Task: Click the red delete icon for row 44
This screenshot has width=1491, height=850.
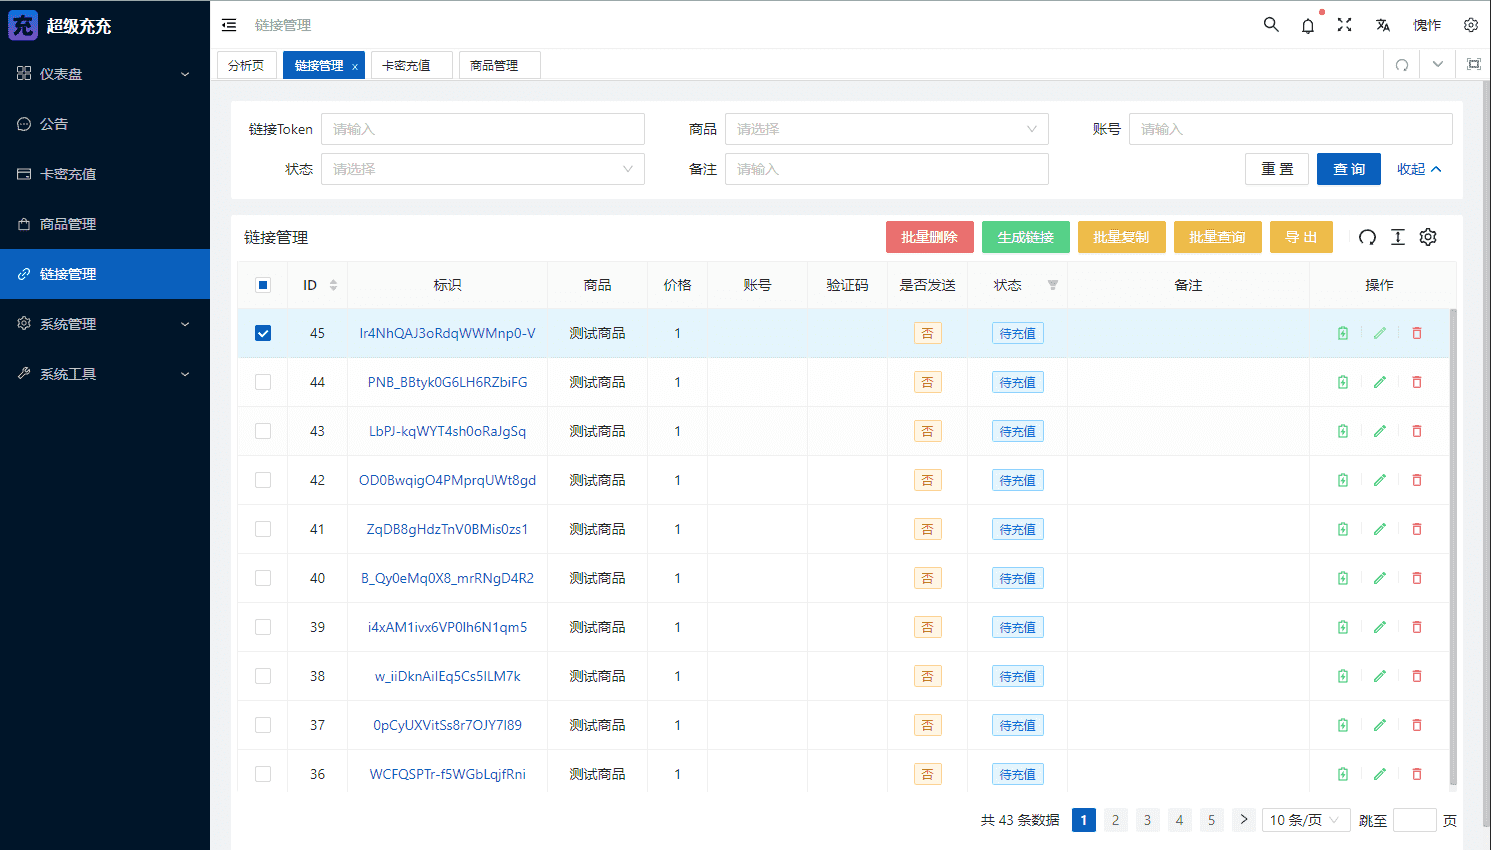Action: [x=1416, y=382]
